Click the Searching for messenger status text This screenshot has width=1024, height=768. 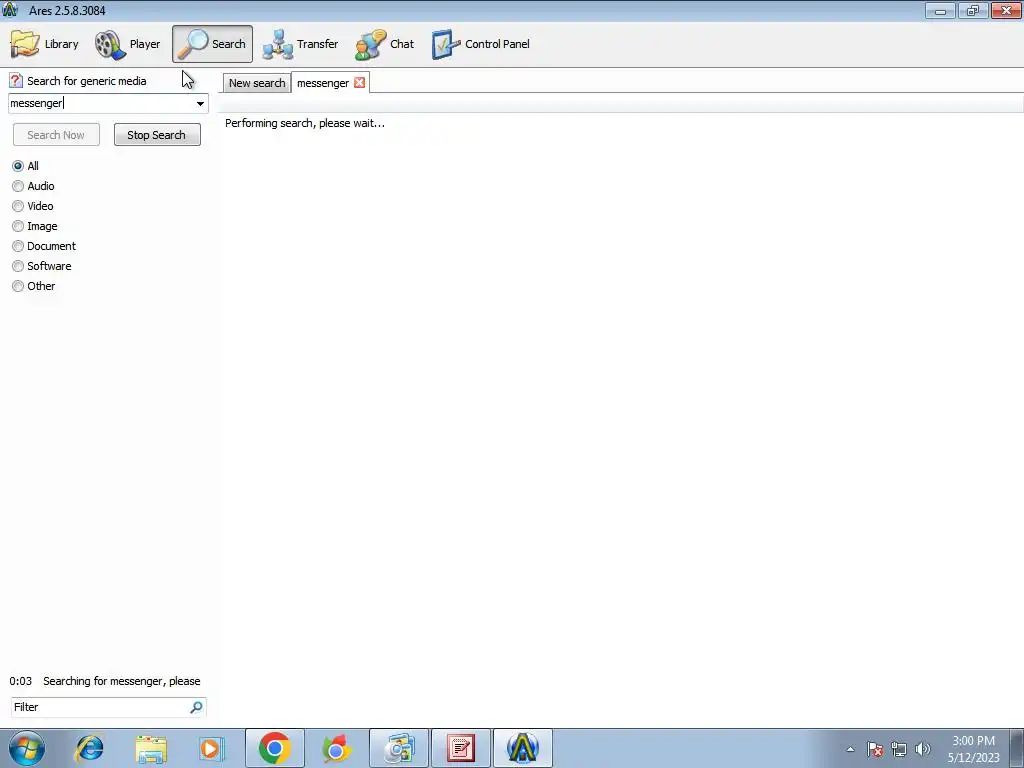pos(121,681)
